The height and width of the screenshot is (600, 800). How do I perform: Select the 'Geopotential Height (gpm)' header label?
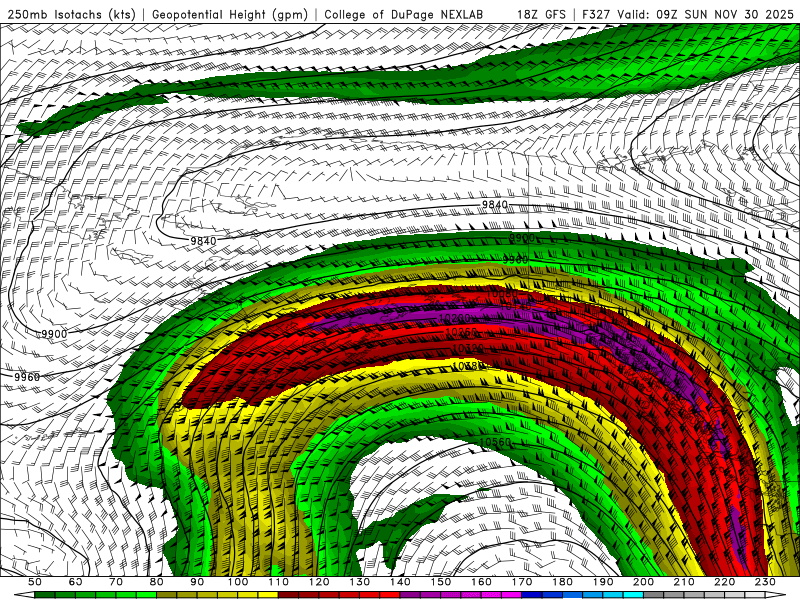230,14
